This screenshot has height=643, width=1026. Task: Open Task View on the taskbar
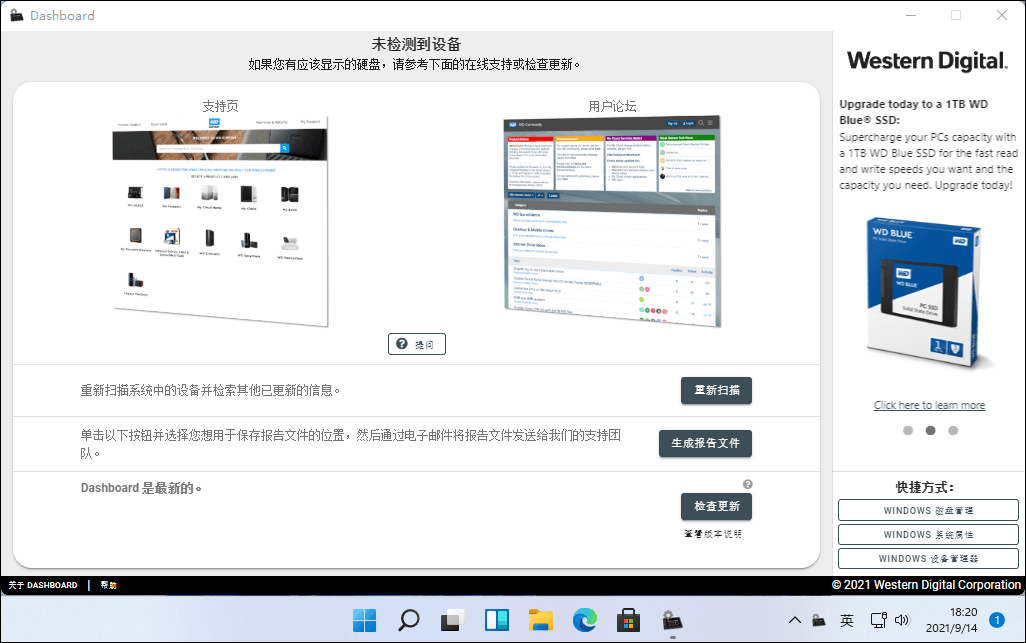point(452,620)
